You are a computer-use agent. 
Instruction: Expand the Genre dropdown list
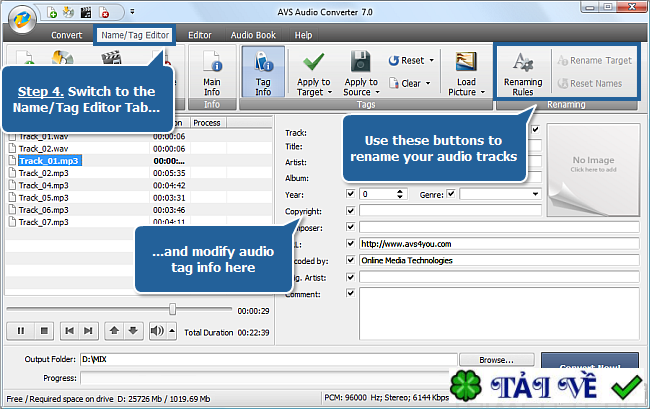click(534, 193)
